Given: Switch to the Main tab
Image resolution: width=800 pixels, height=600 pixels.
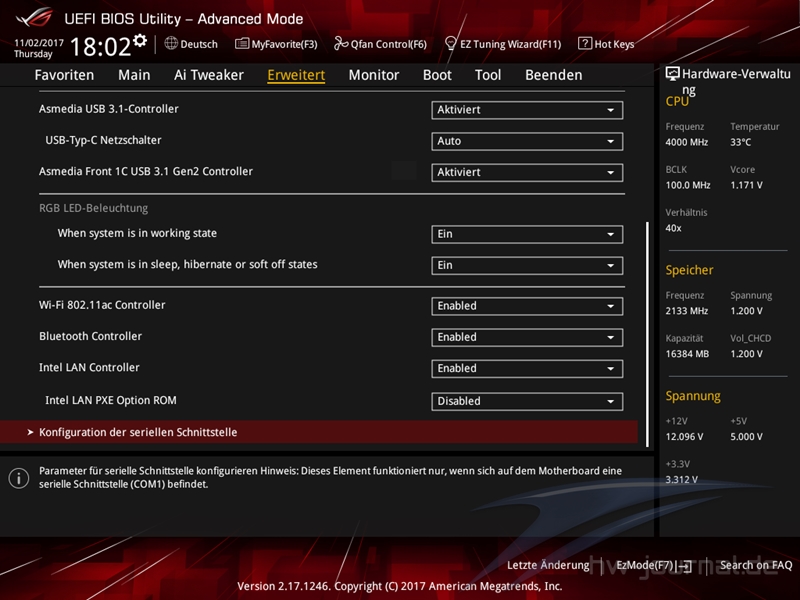Looking at the screenshot, I should [134, 75].
